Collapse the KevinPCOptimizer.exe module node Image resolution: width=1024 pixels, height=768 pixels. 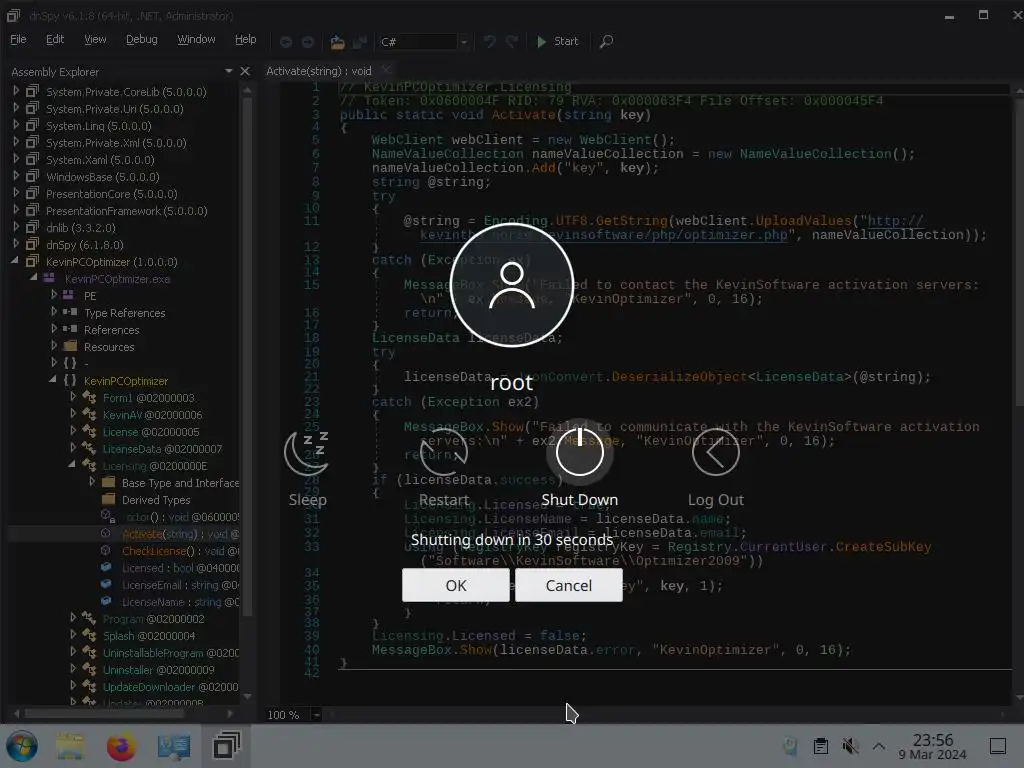[34, 278]
